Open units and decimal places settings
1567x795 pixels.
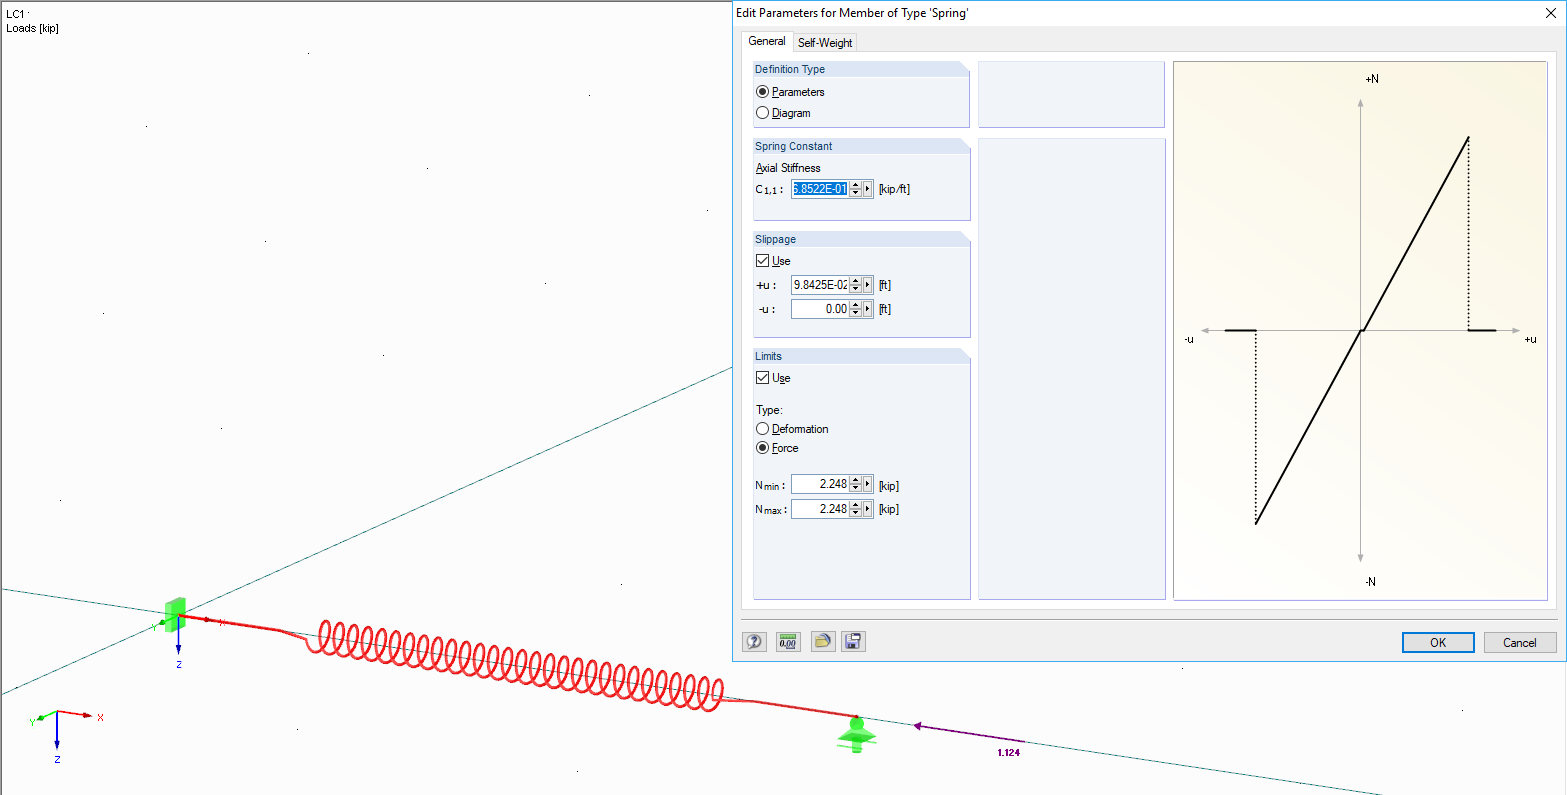[788, 641]
